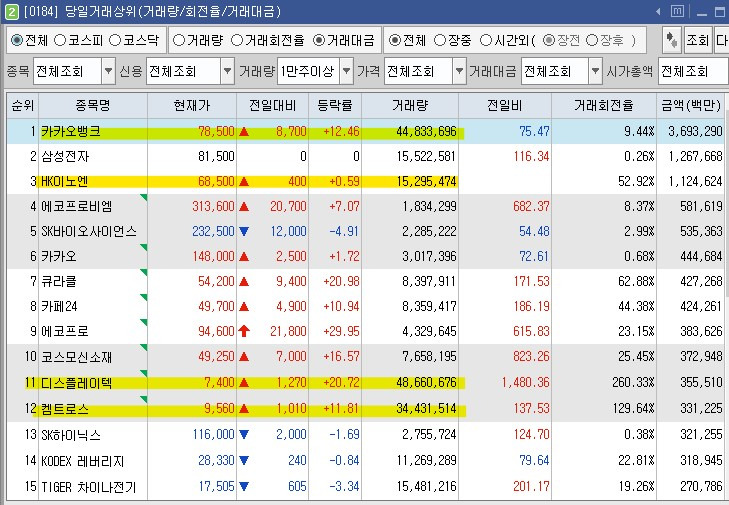The height and width of the screenshot is (505, 729).
Task: Click the 금액(백만) column header
Action: point(691,106)
